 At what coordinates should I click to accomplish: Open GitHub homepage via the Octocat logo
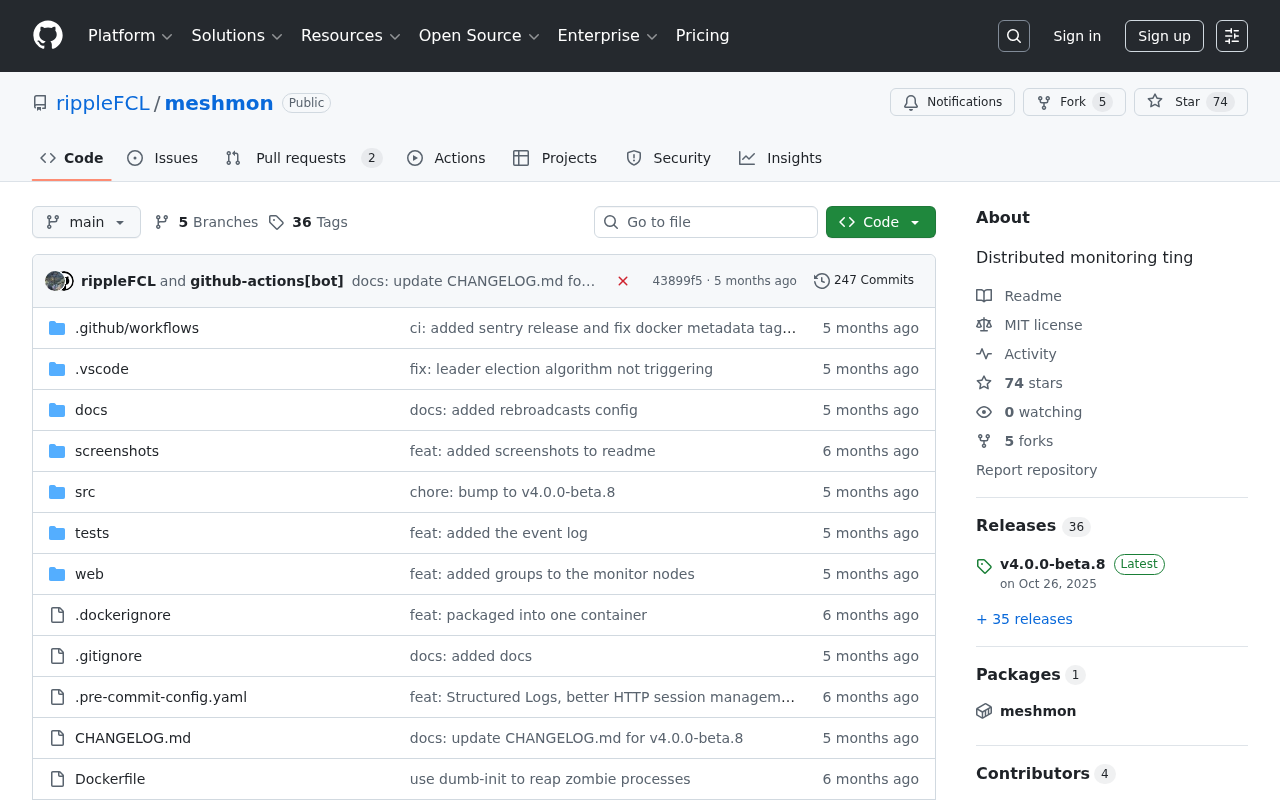(x=47, y=35)
